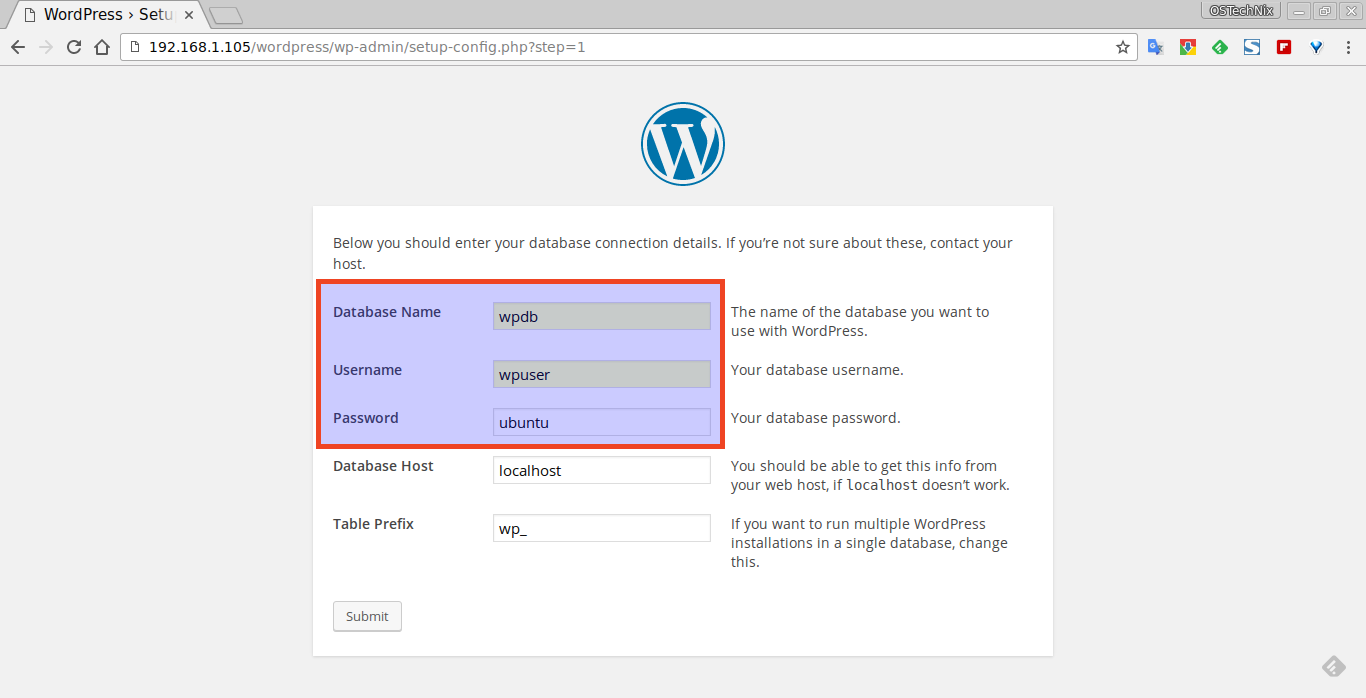Go back to the previous page
Screen dimensions: 1366x698
pos(18,47)
